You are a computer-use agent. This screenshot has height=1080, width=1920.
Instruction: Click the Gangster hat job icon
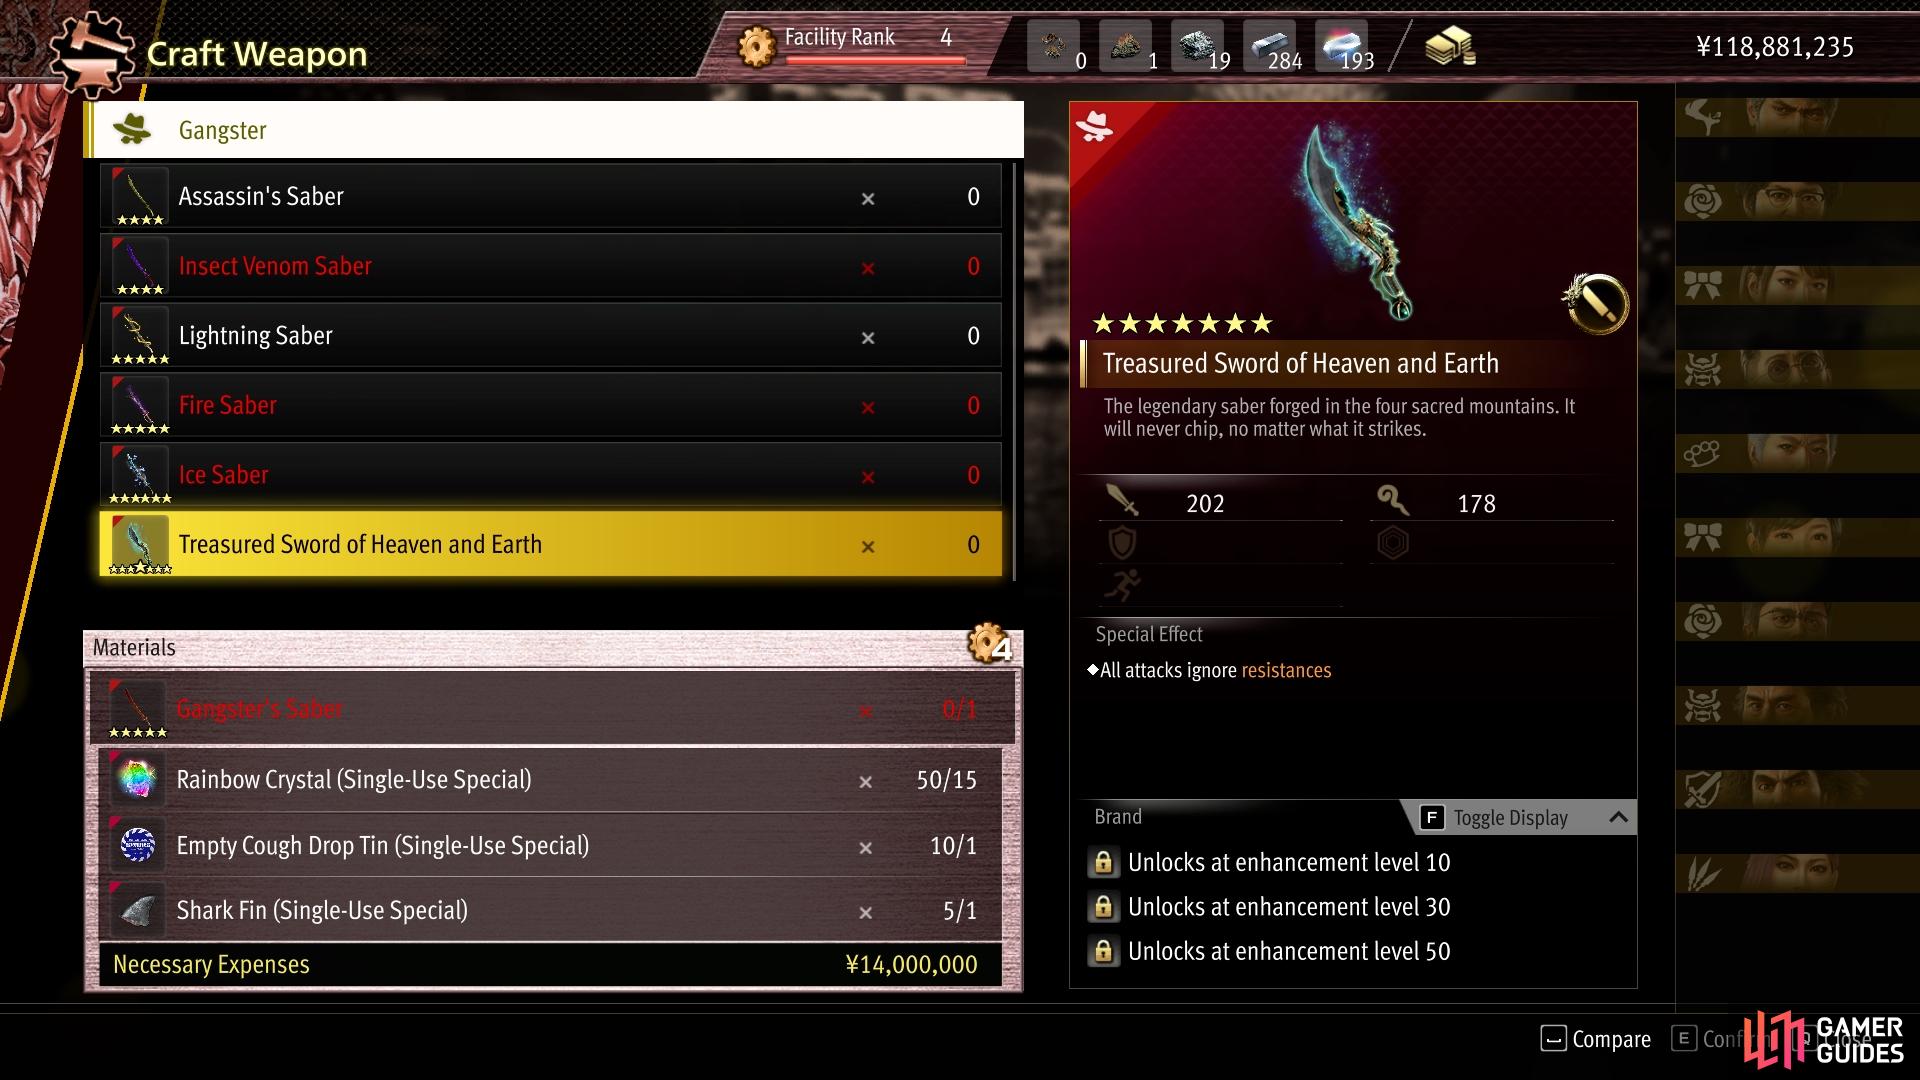pos(132,129)
